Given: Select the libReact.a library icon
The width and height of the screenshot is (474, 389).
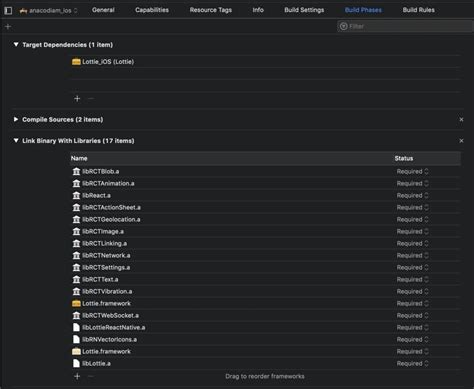Looking at the screenshot, I should 76,195.
